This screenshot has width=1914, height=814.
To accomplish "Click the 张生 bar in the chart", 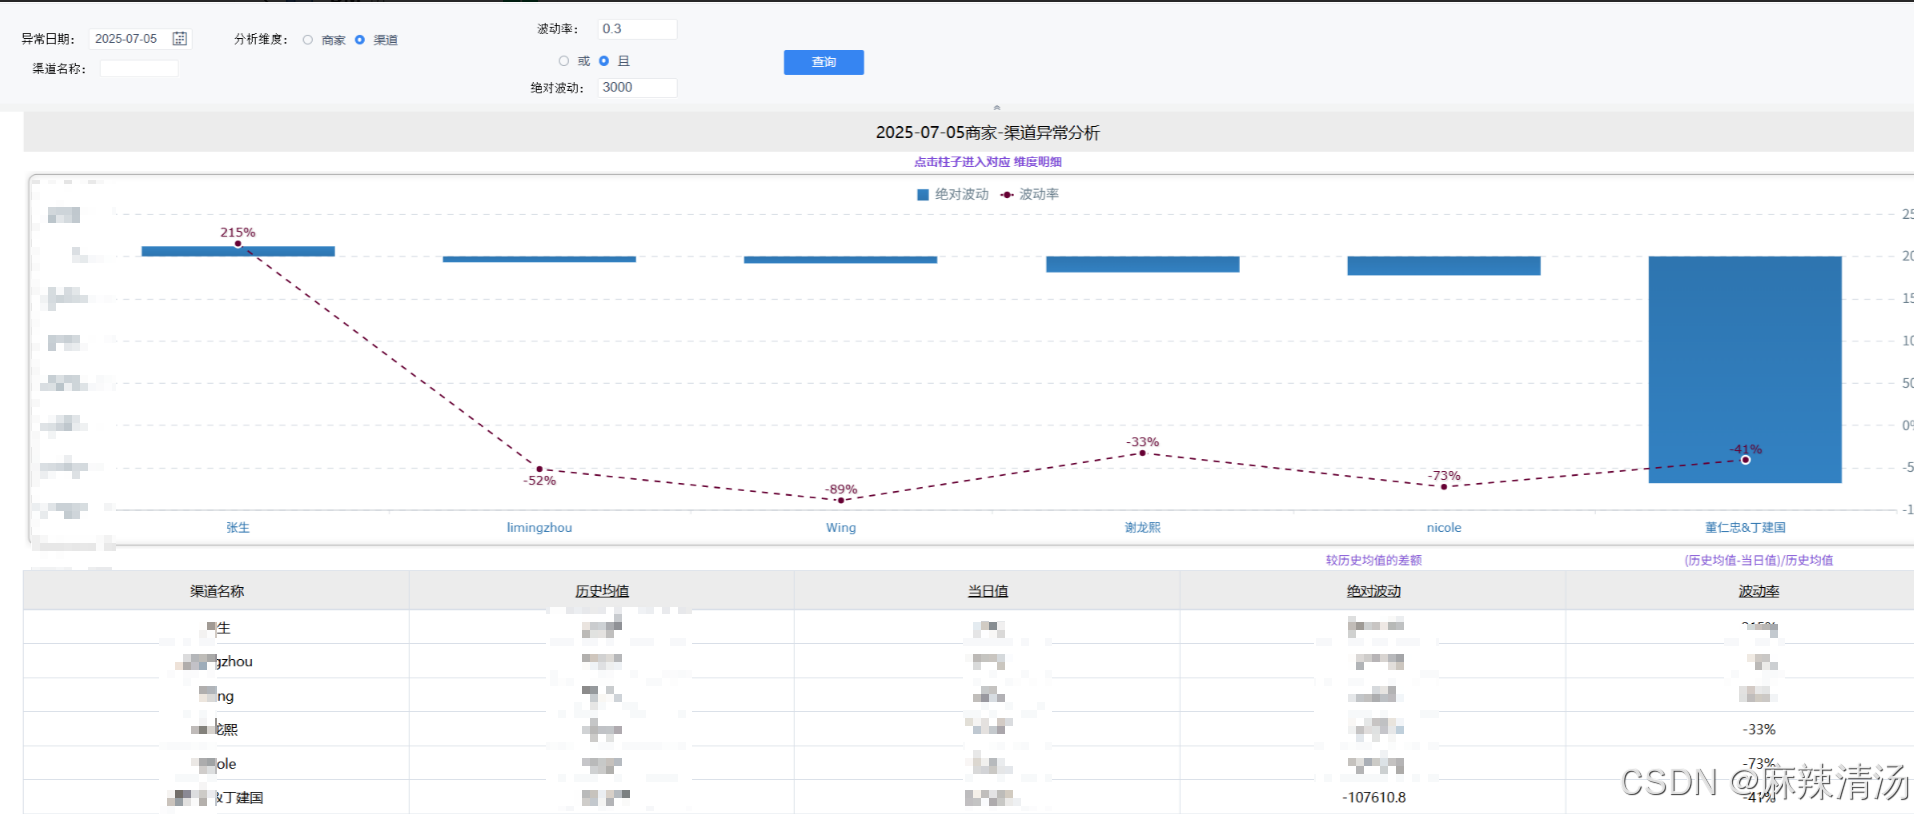I will click(x=238, y=251).
